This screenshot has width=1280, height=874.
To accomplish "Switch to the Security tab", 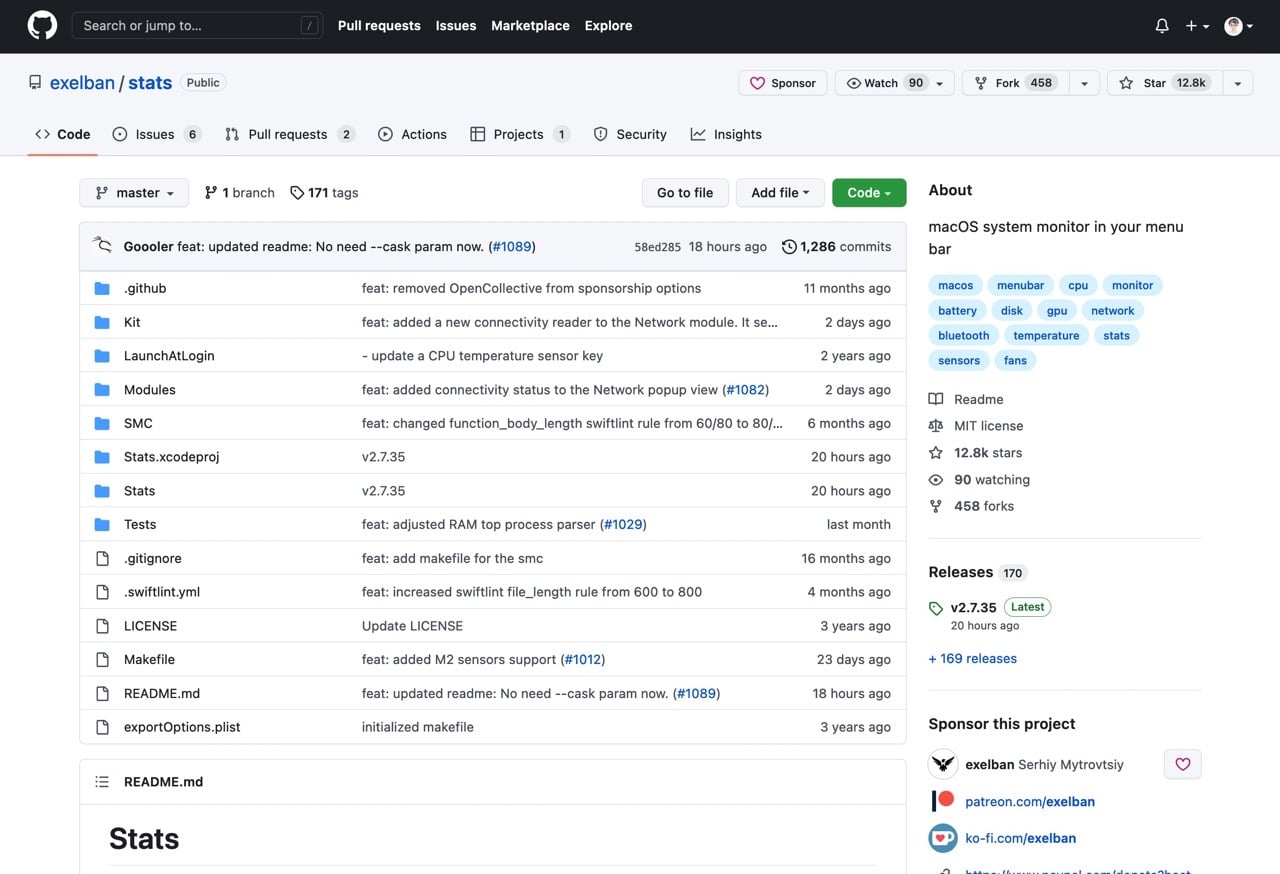I will pyautogui.click(x=630, y=134).
